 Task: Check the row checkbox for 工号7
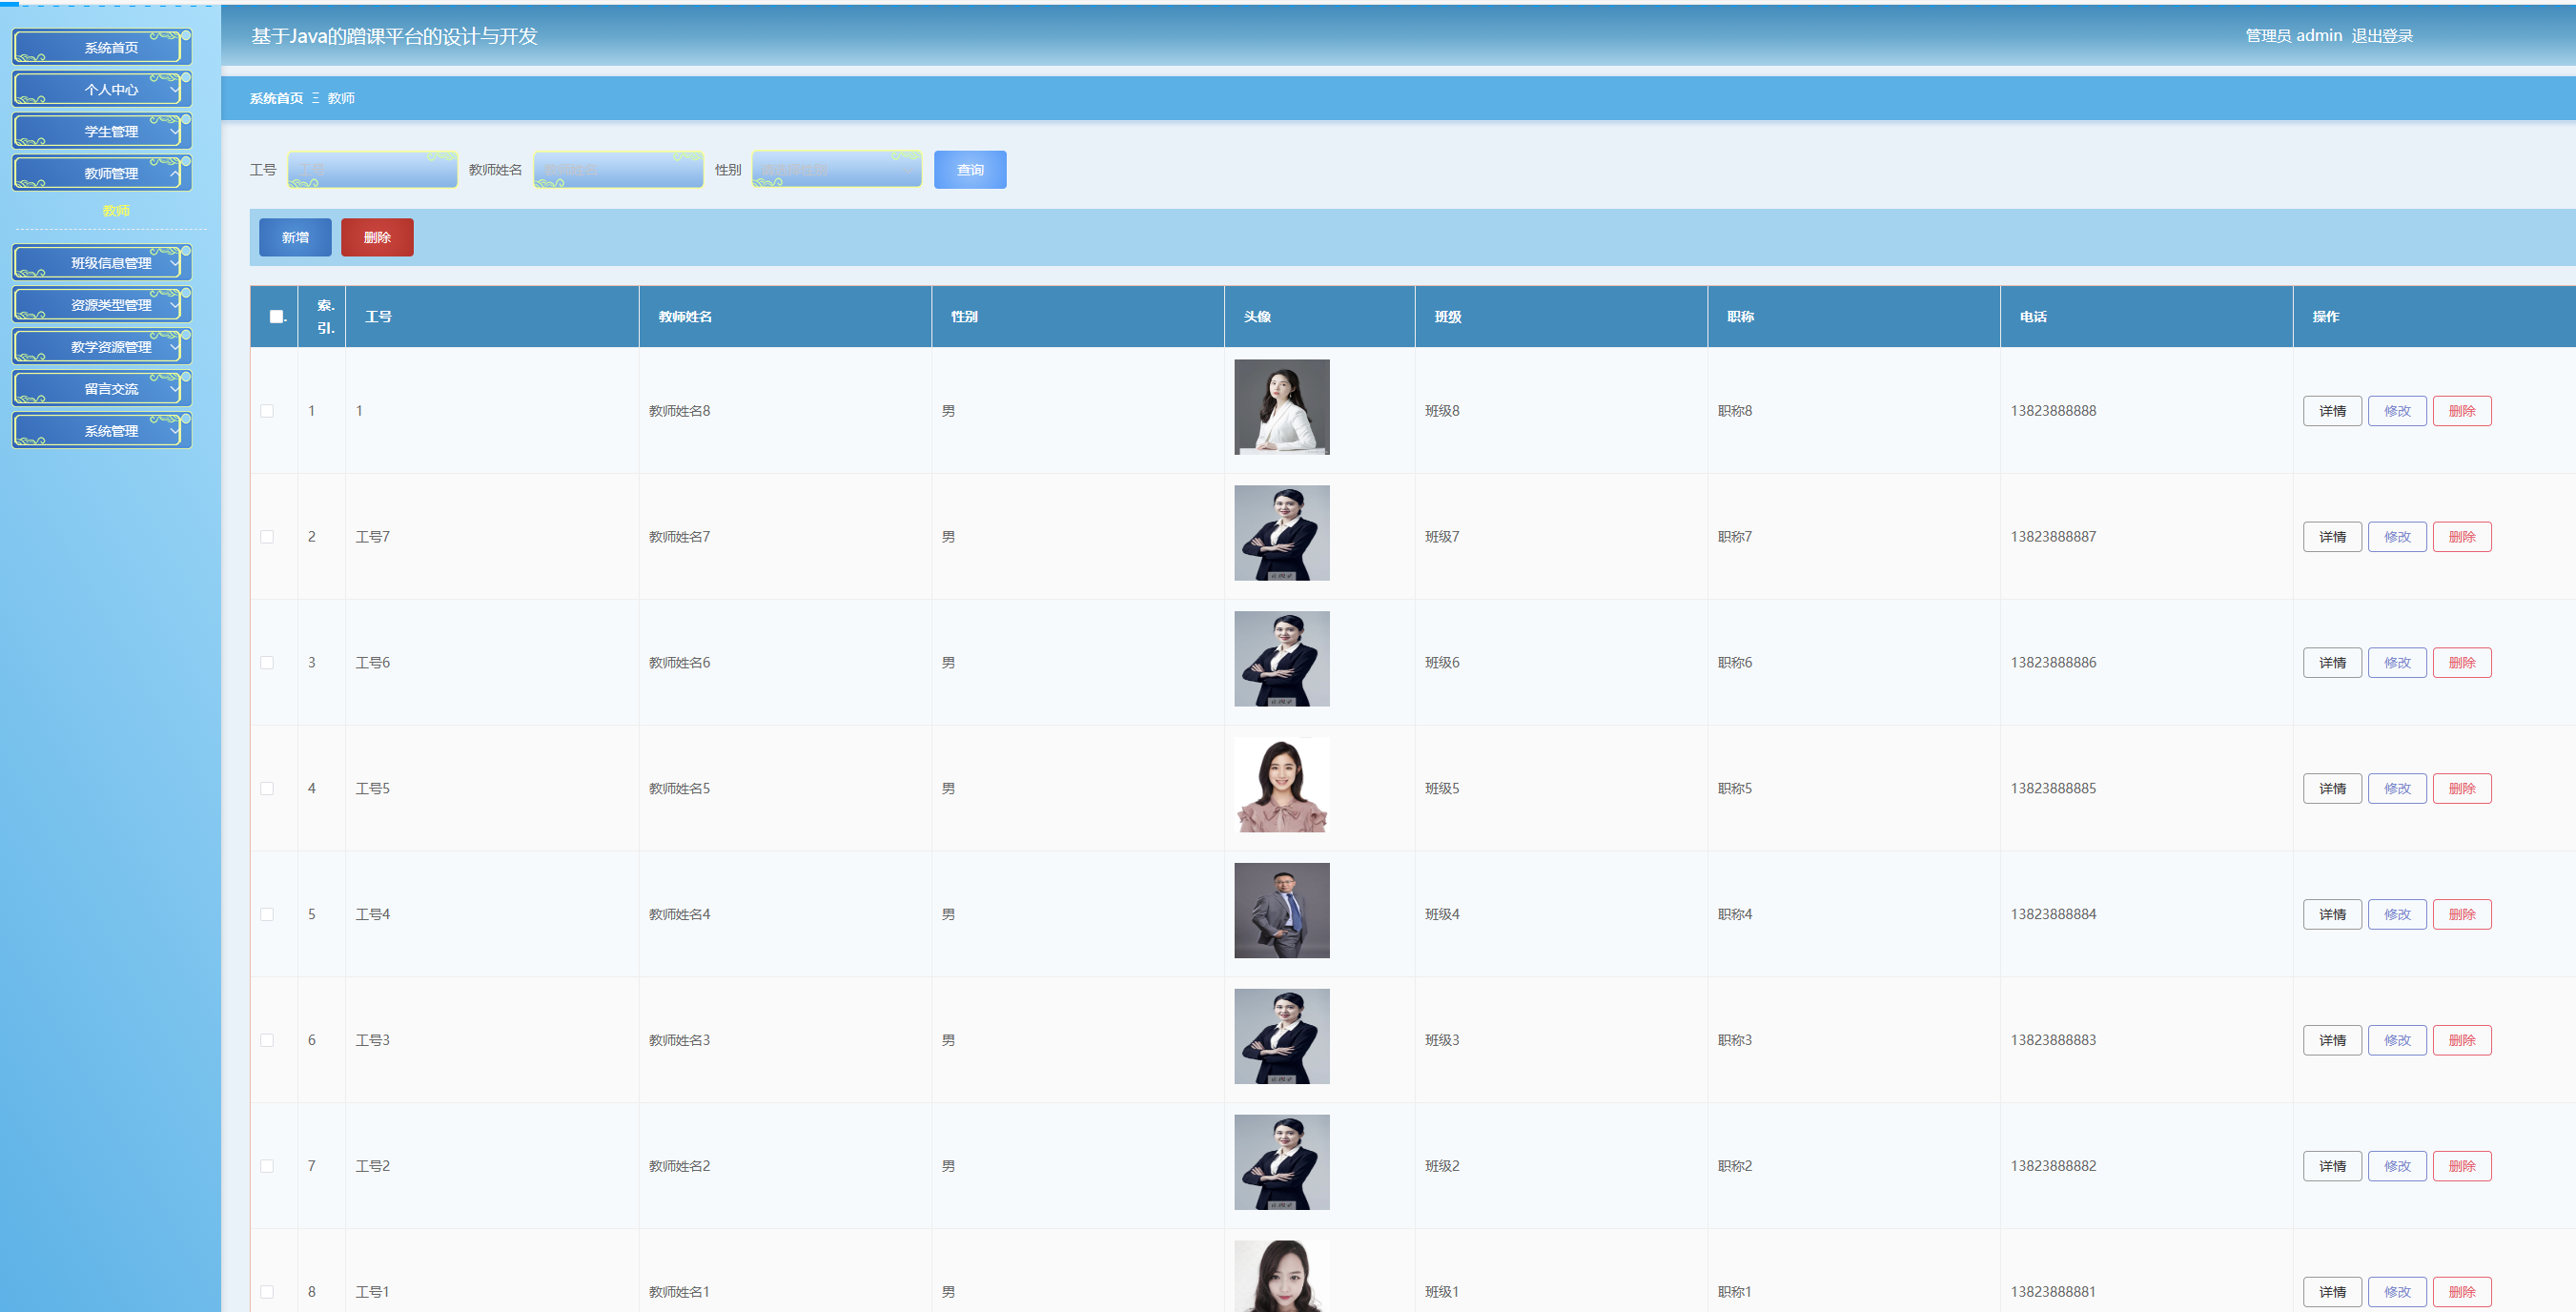coord(267,537)
